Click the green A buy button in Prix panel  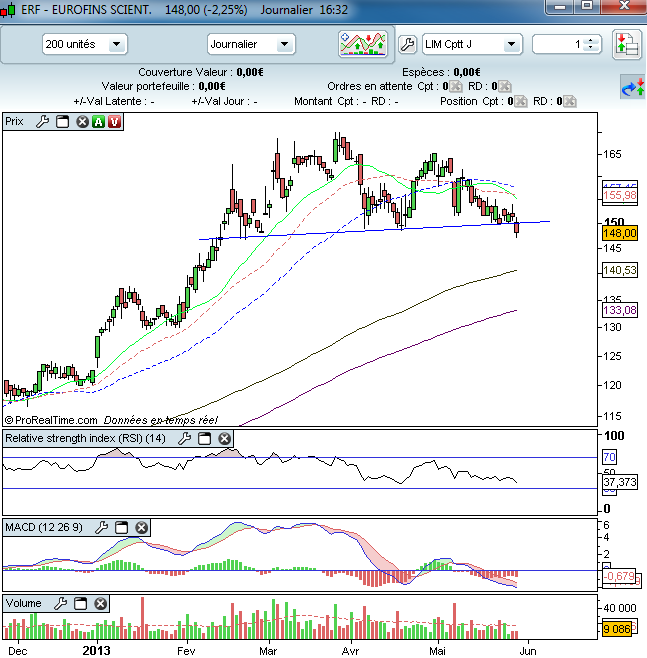coord(99,122)
